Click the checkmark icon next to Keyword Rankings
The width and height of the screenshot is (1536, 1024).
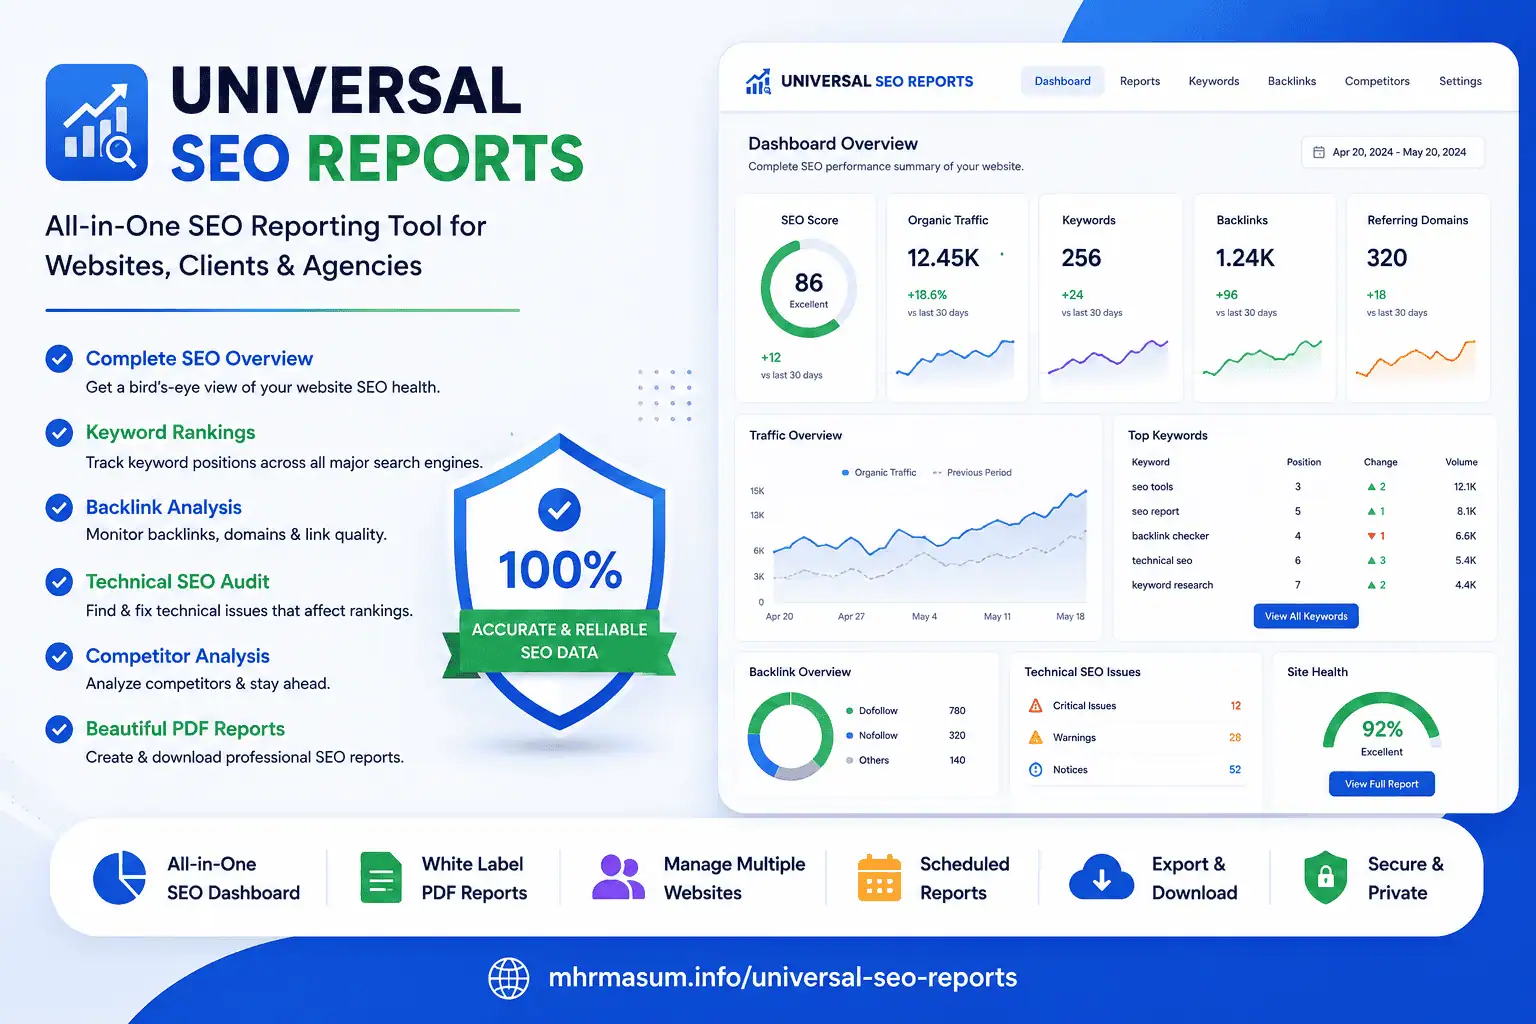tap(59, 432)
